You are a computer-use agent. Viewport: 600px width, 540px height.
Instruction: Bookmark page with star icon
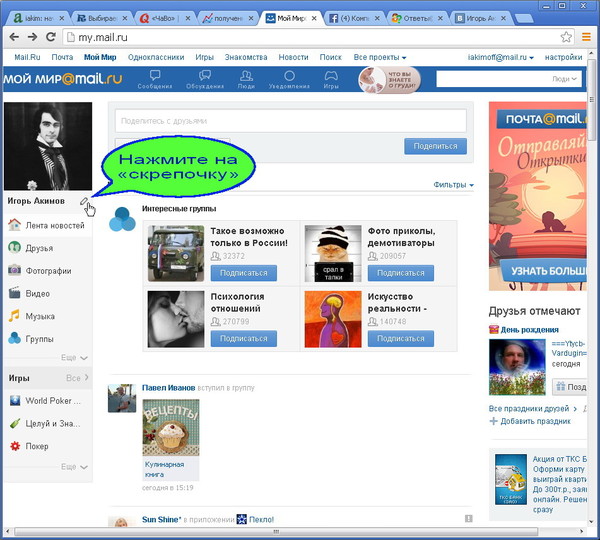pyautogui.click(x=566, y=37)
